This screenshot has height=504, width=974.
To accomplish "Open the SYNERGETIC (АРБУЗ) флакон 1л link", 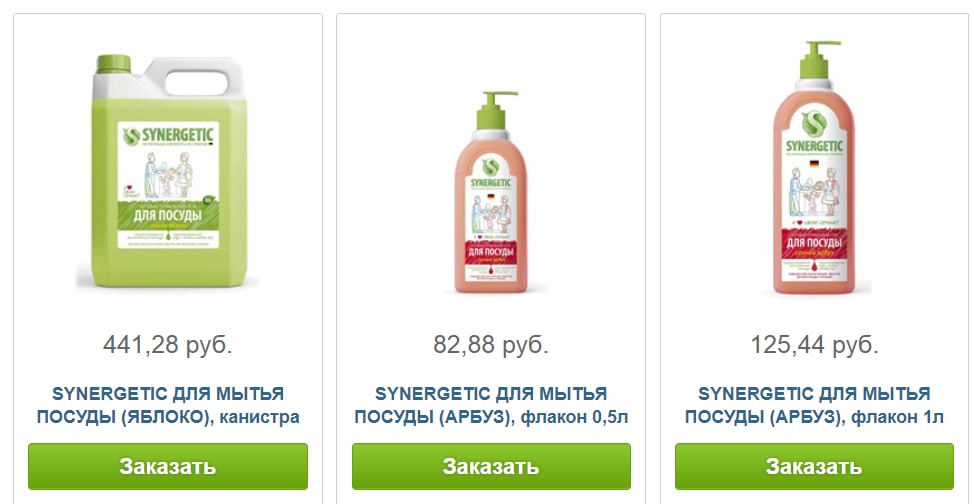I will [x=814, y=405].
